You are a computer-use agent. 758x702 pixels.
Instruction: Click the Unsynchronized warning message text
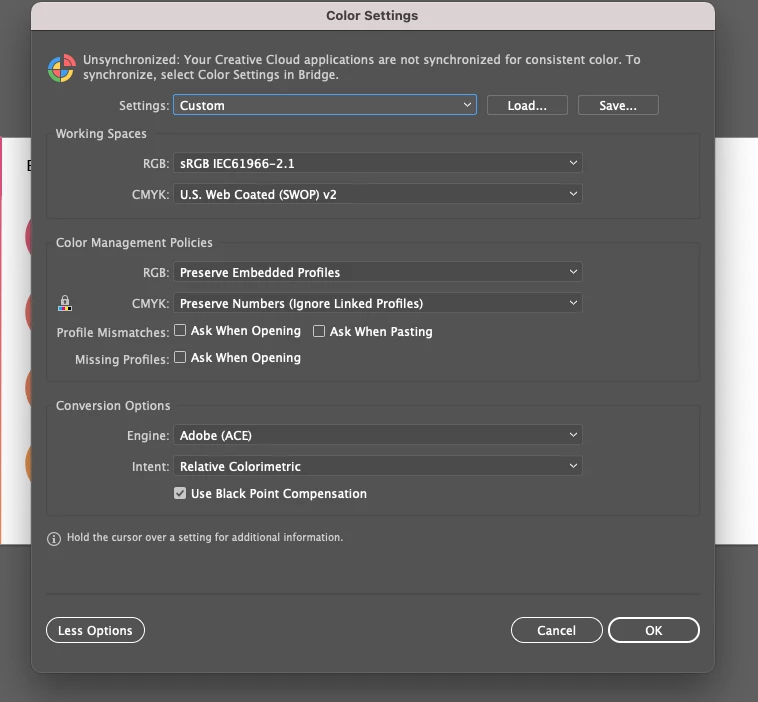coord(362,67)
